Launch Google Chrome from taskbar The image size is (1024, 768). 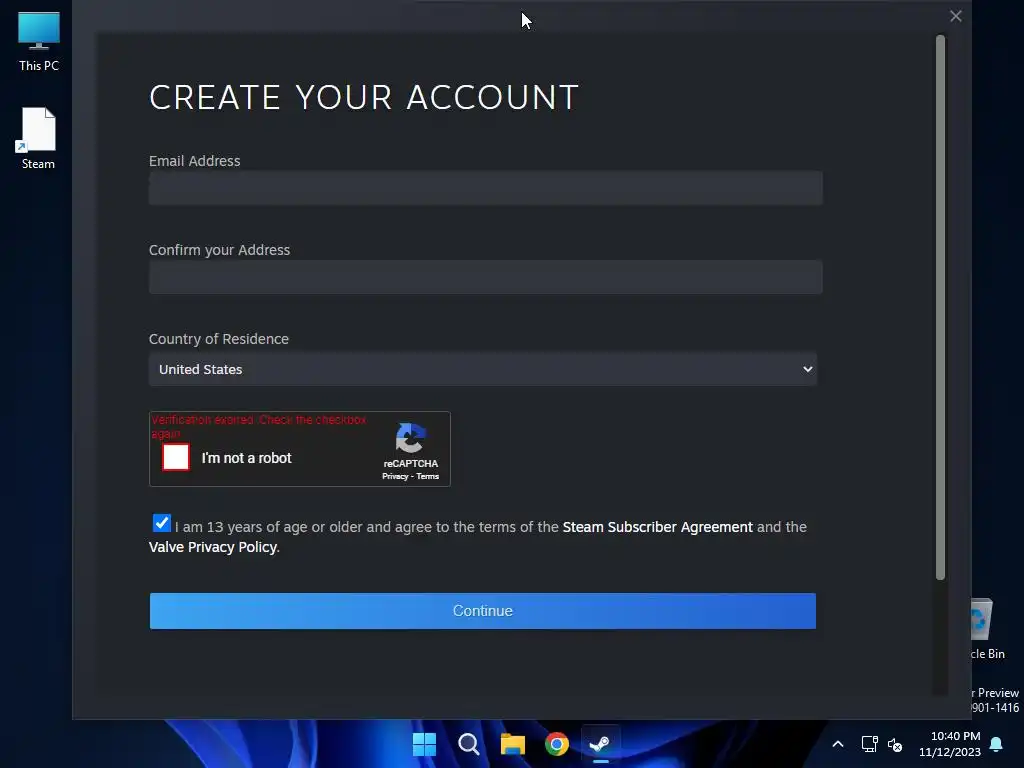click(x=556, y=744)
